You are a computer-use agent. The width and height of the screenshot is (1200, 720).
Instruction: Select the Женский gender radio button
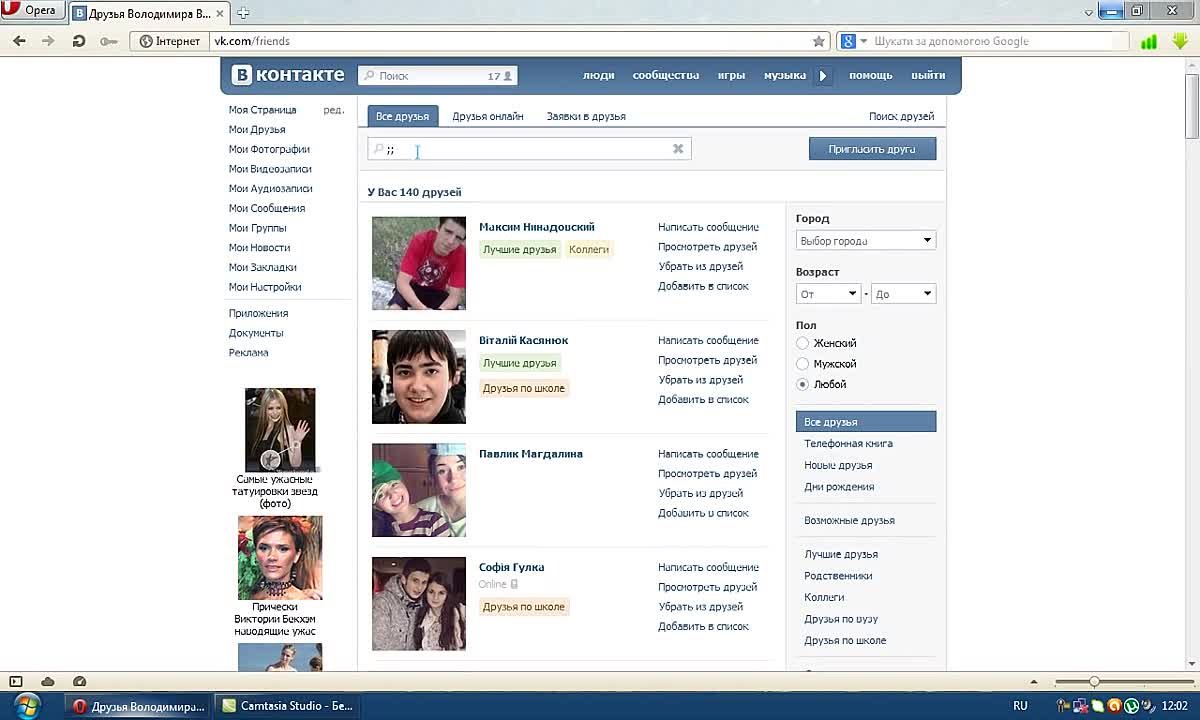point(802,343)
